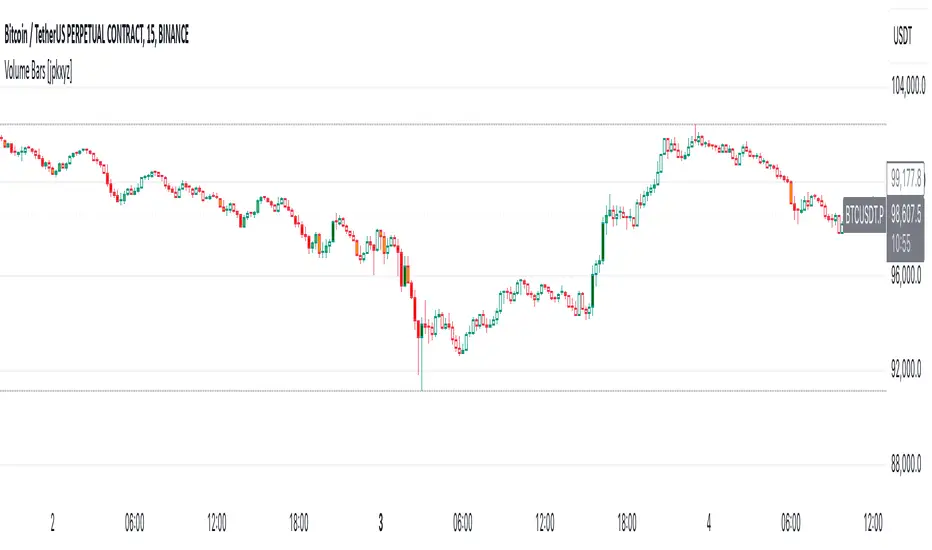Click the 96,000.0 price axis label

[907, 280]
